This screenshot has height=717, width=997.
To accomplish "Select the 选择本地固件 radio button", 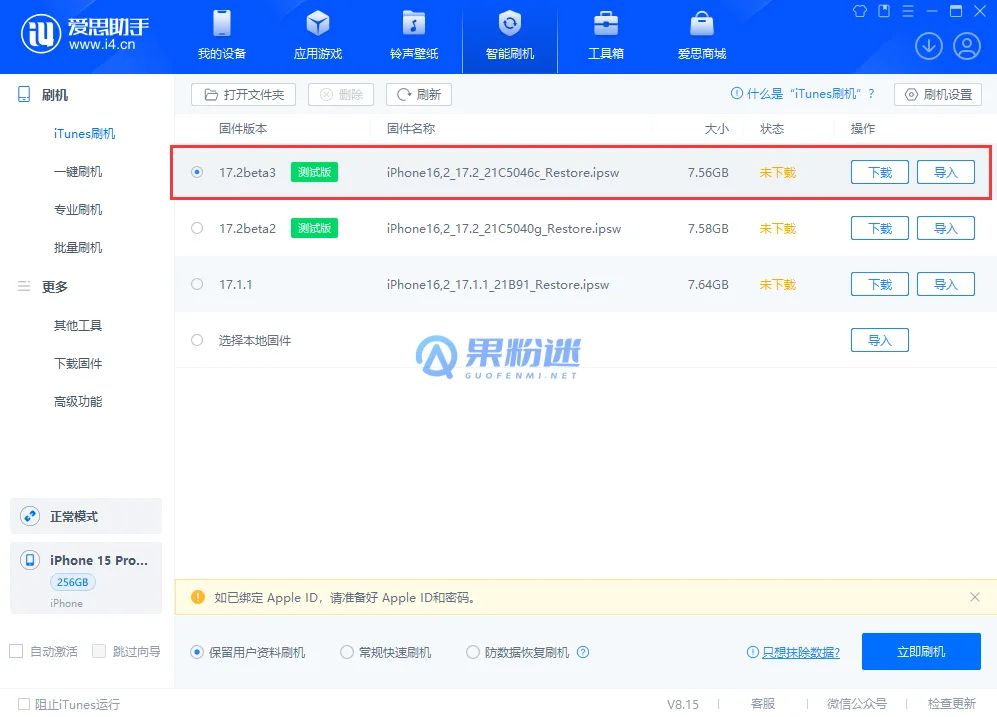I will (197, 340).
